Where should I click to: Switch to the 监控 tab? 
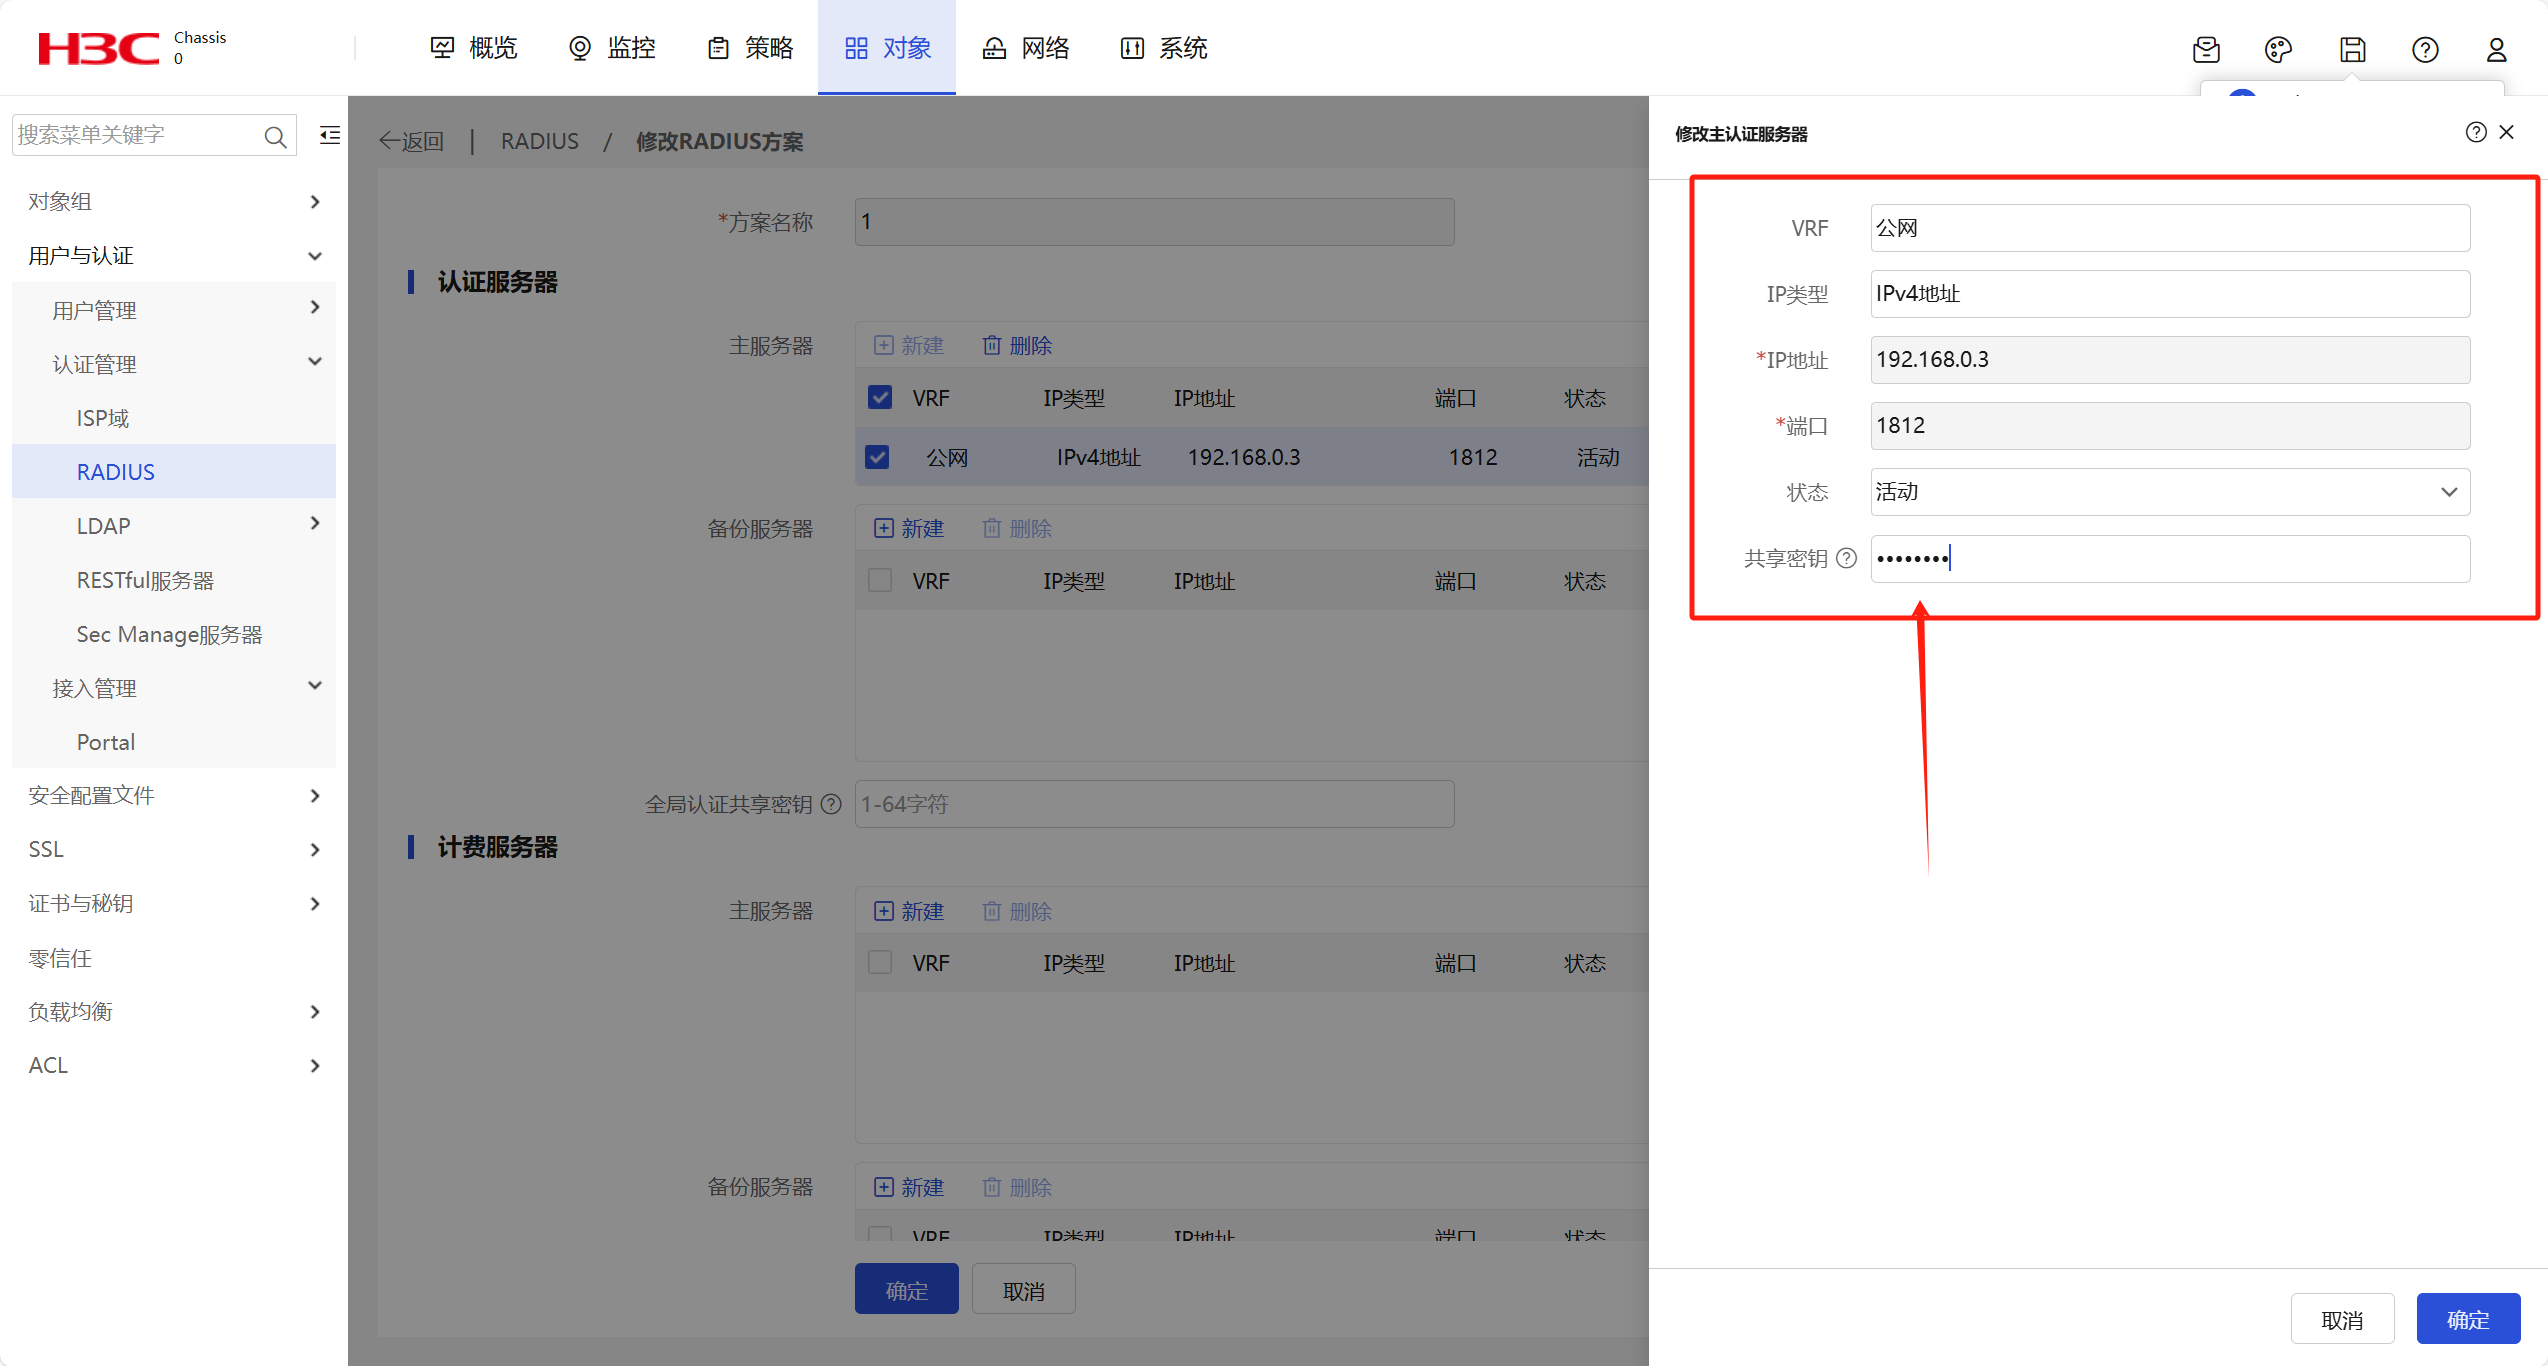coord(611,47)
